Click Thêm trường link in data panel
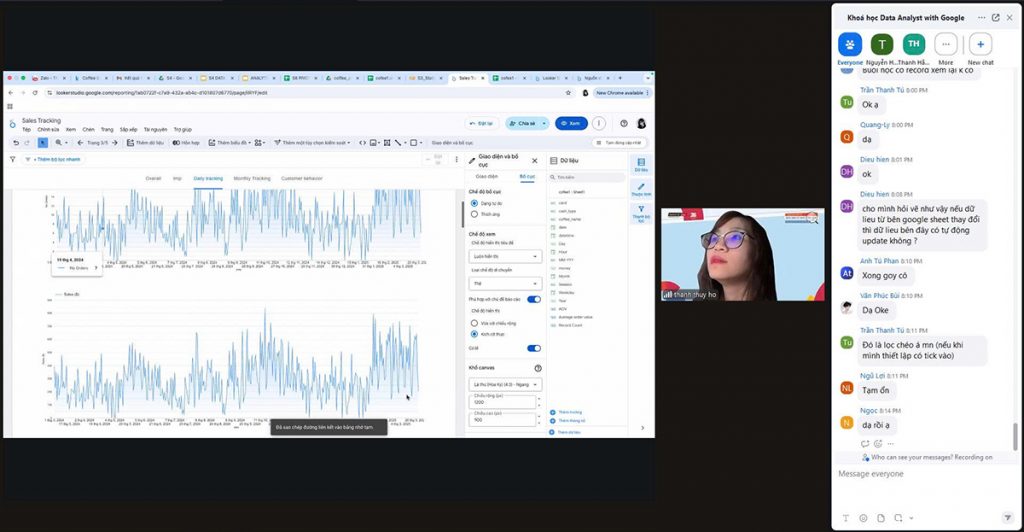Viewport: 1024px width, 532px height. (x=566, y=413)
